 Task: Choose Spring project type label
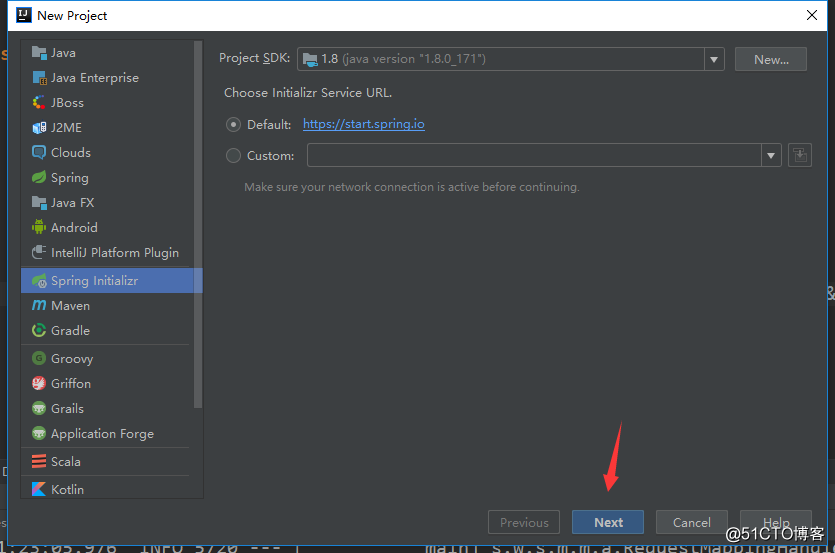70,178
